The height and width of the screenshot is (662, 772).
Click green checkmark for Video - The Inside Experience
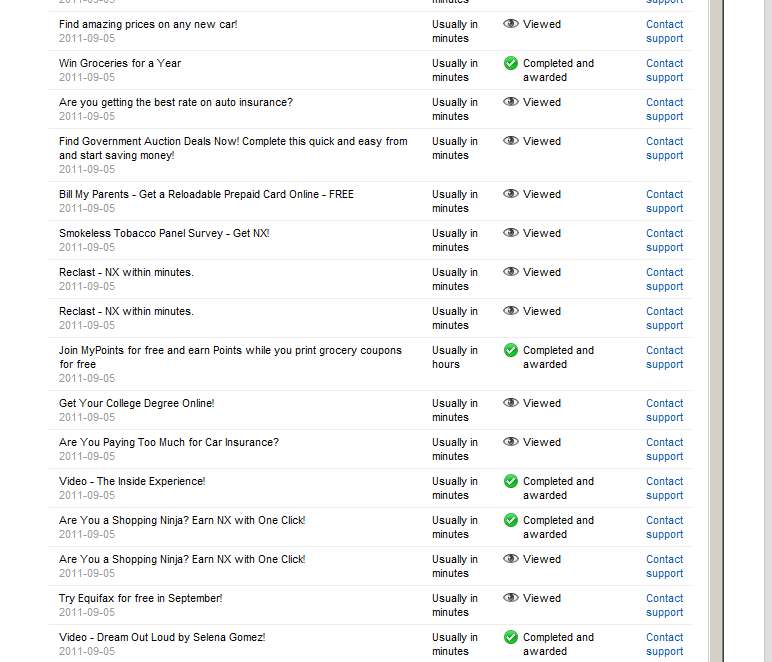[511, 481]
